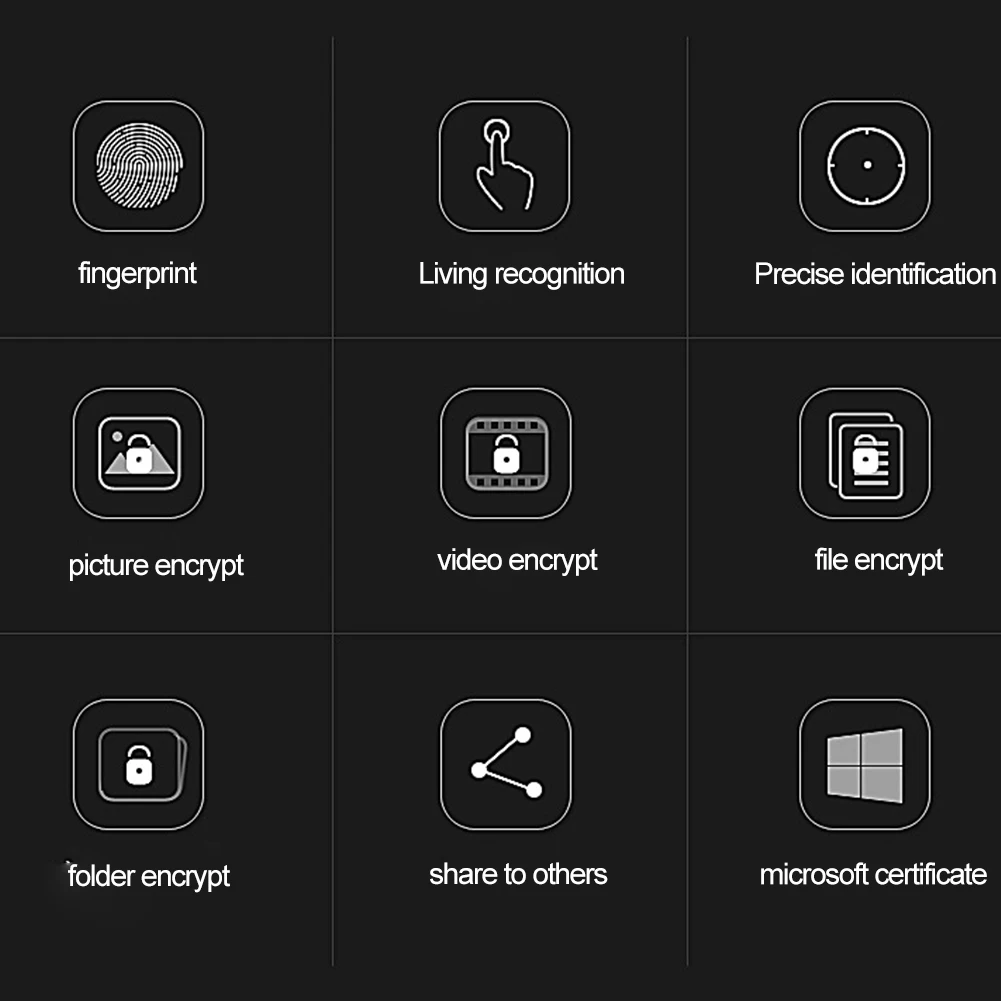Click the file encrypt document icon
1001x1001 pixels.
click(x=865, y=453)
